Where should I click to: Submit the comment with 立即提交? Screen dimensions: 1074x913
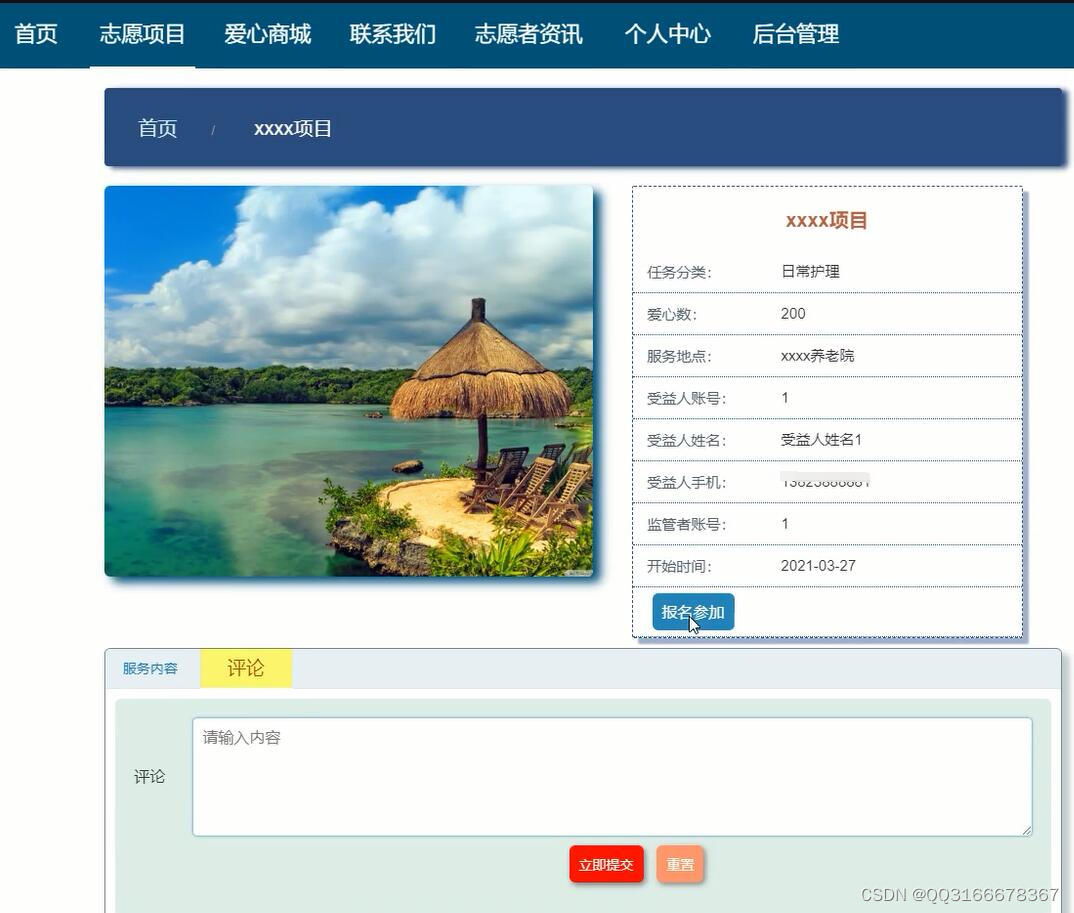click(x=606, y=864)
